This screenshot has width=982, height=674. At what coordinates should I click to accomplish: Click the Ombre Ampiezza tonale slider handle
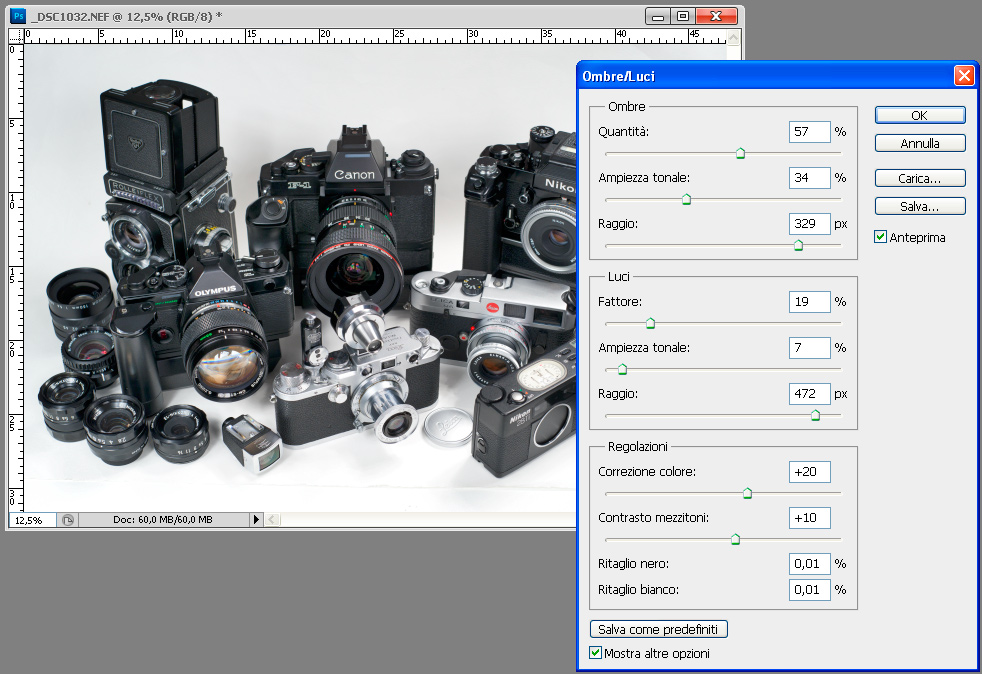coord(686,199)
